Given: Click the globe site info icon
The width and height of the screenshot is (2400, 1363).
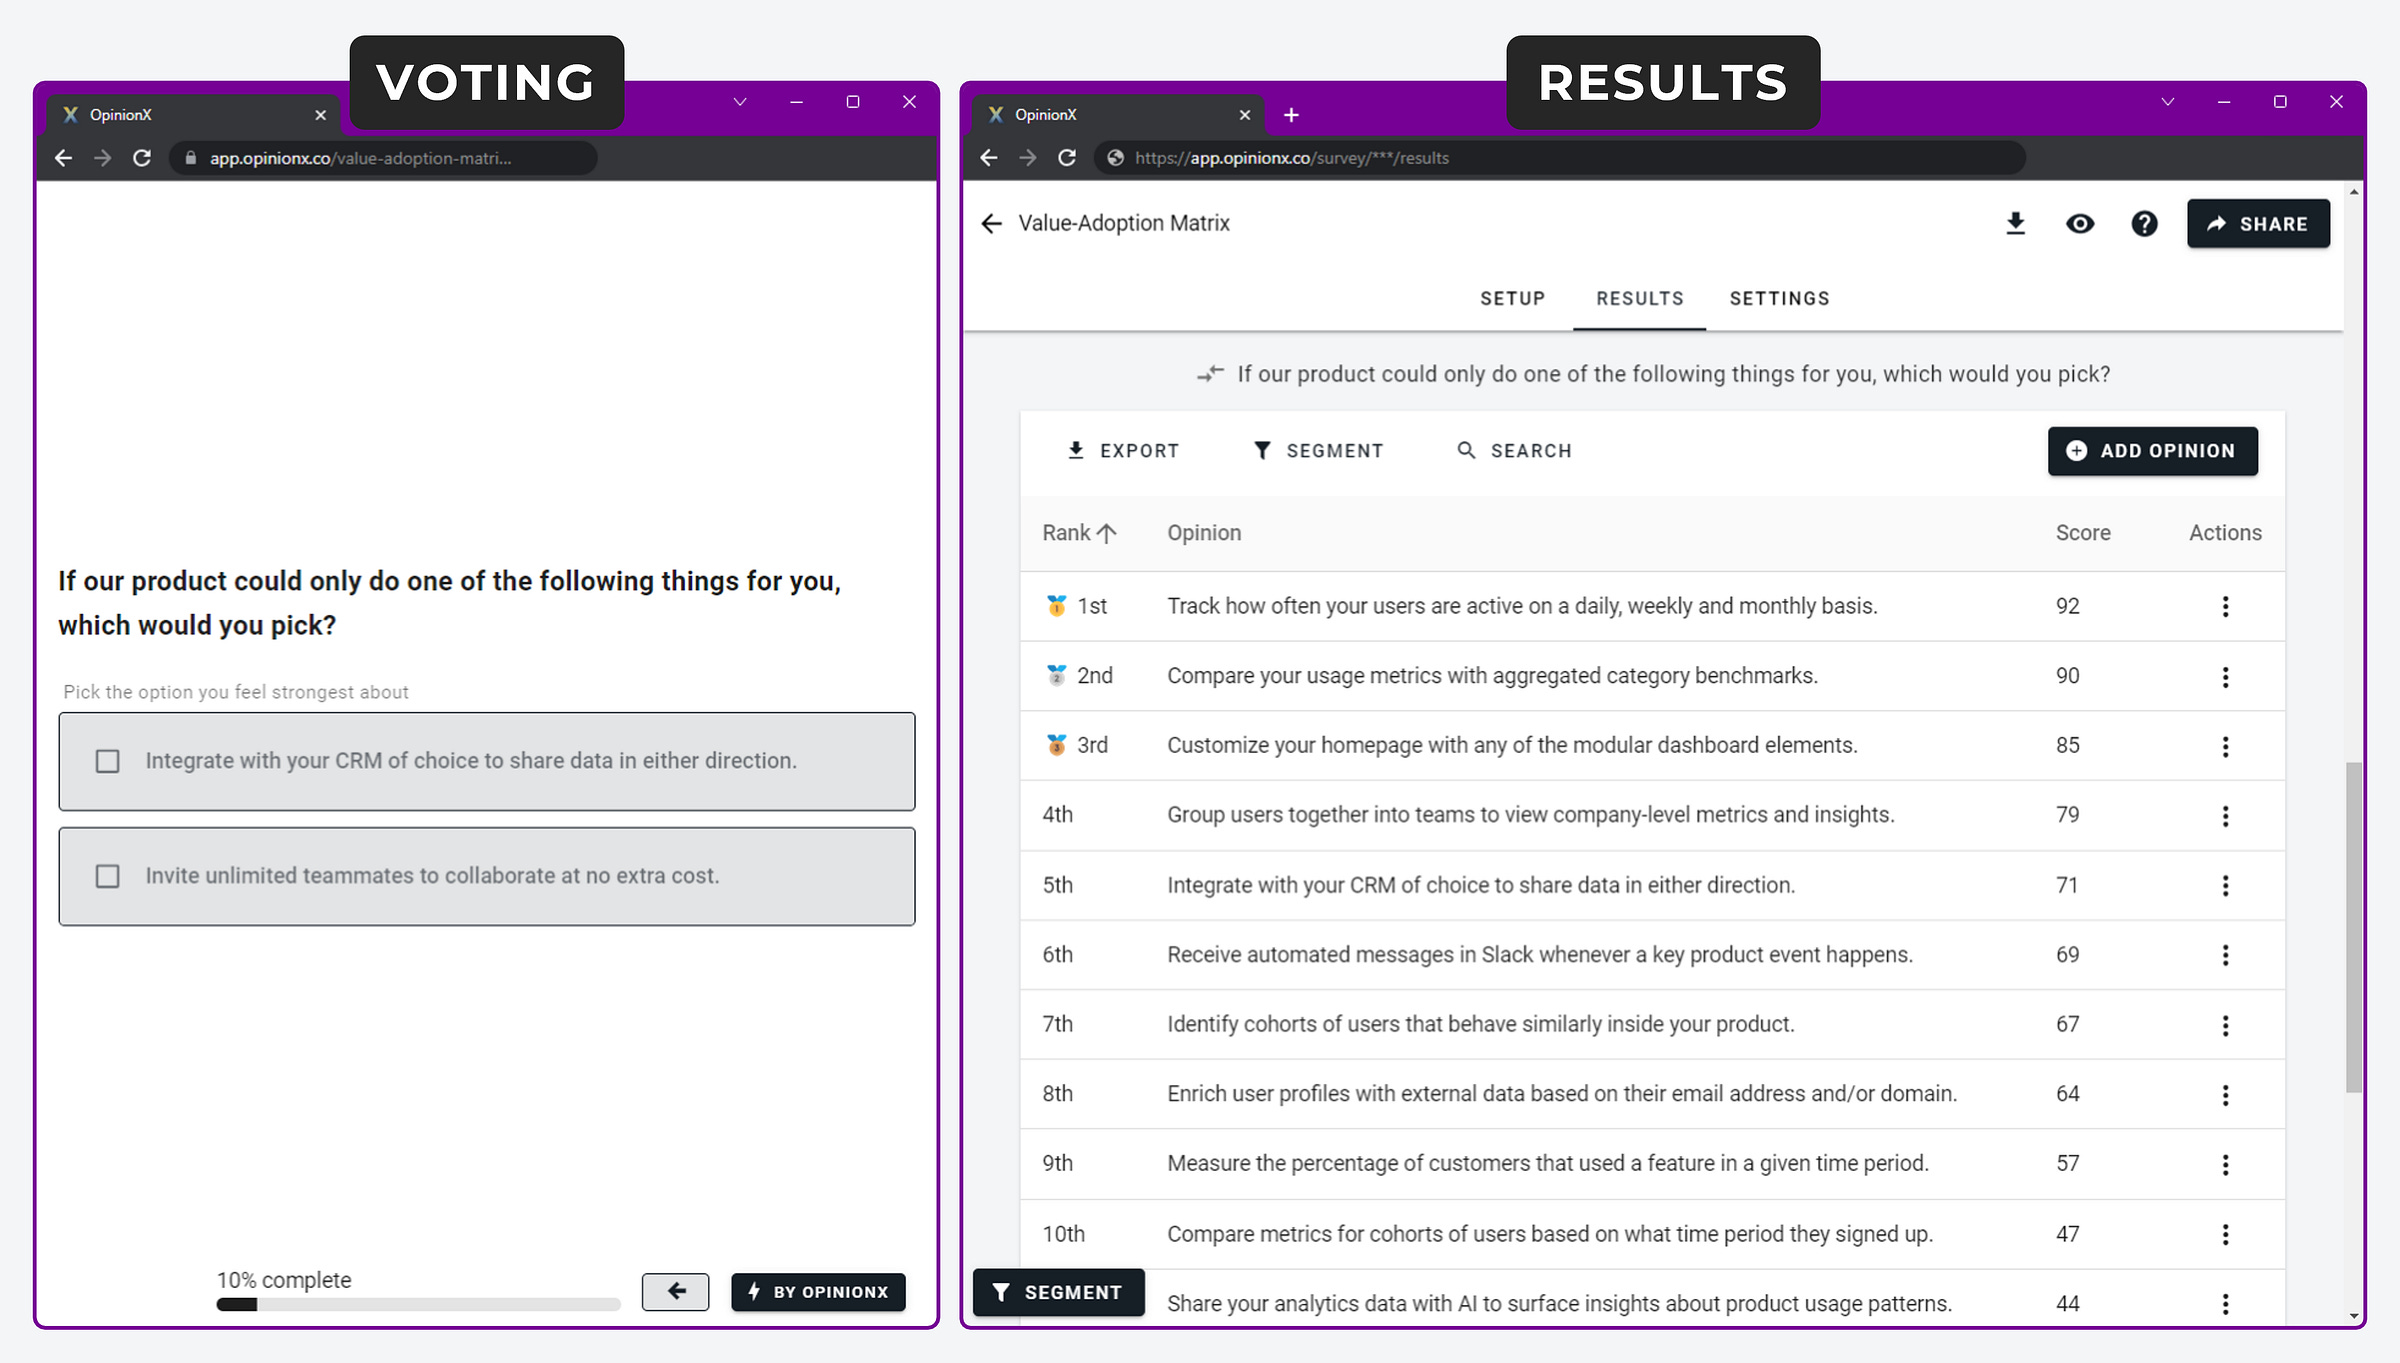Looking at the screenshot, I should pyautogui.click(x=1115, y=158).
